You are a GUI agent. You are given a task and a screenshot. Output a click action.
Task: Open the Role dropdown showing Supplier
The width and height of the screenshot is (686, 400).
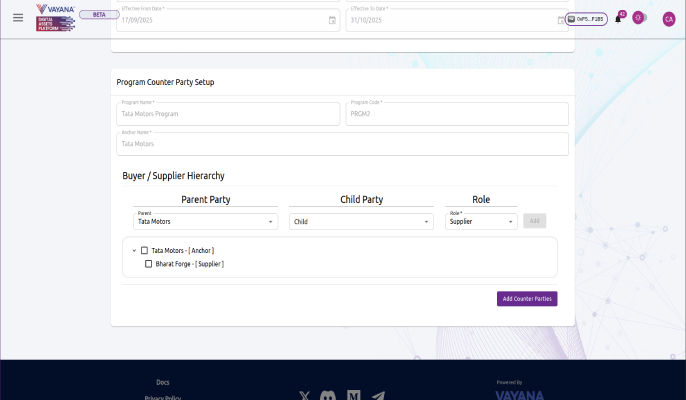(x=481, y=221)
